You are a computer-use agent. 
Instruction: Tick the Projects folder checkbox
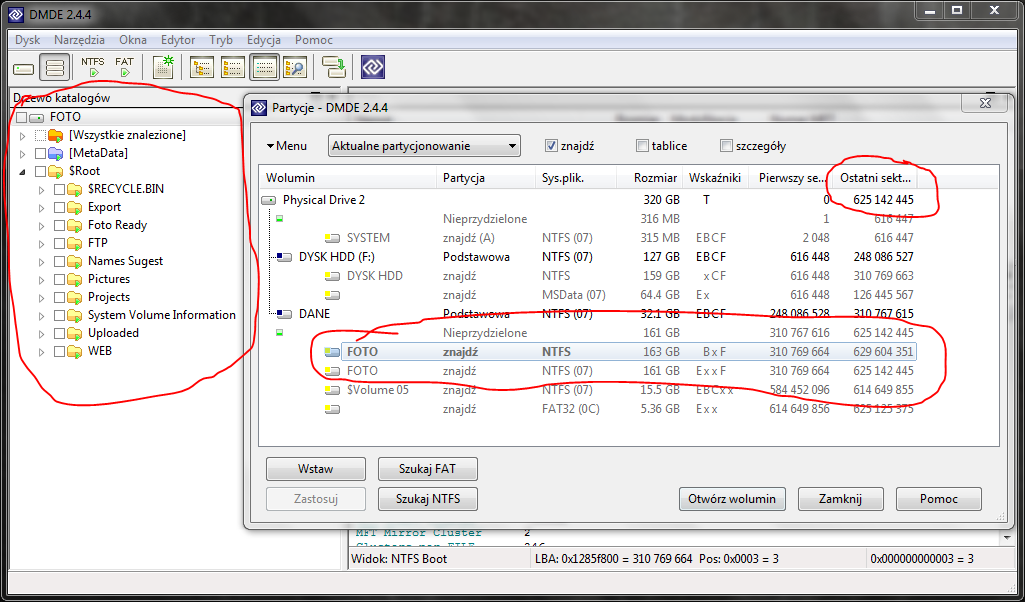tap(59, 297)
